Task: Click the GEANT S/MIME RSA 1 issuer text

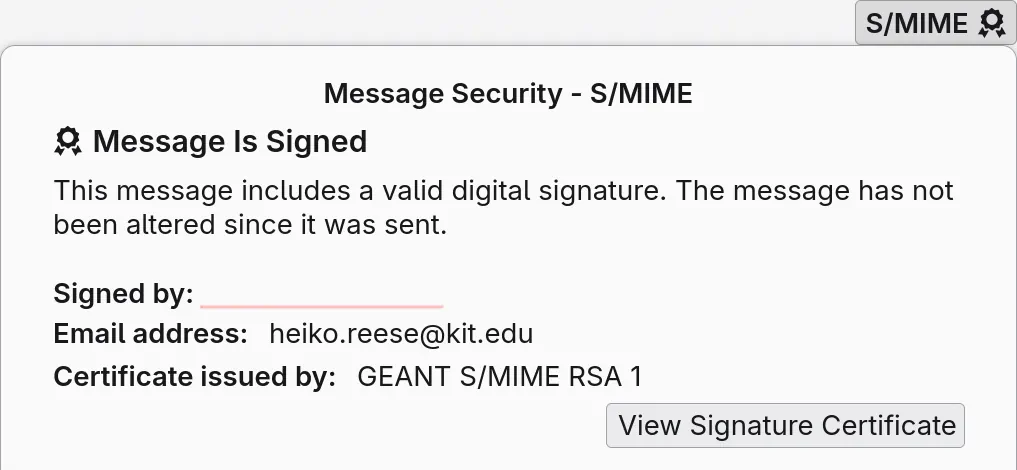Action: pyautogui.click(x=499, y=376)
